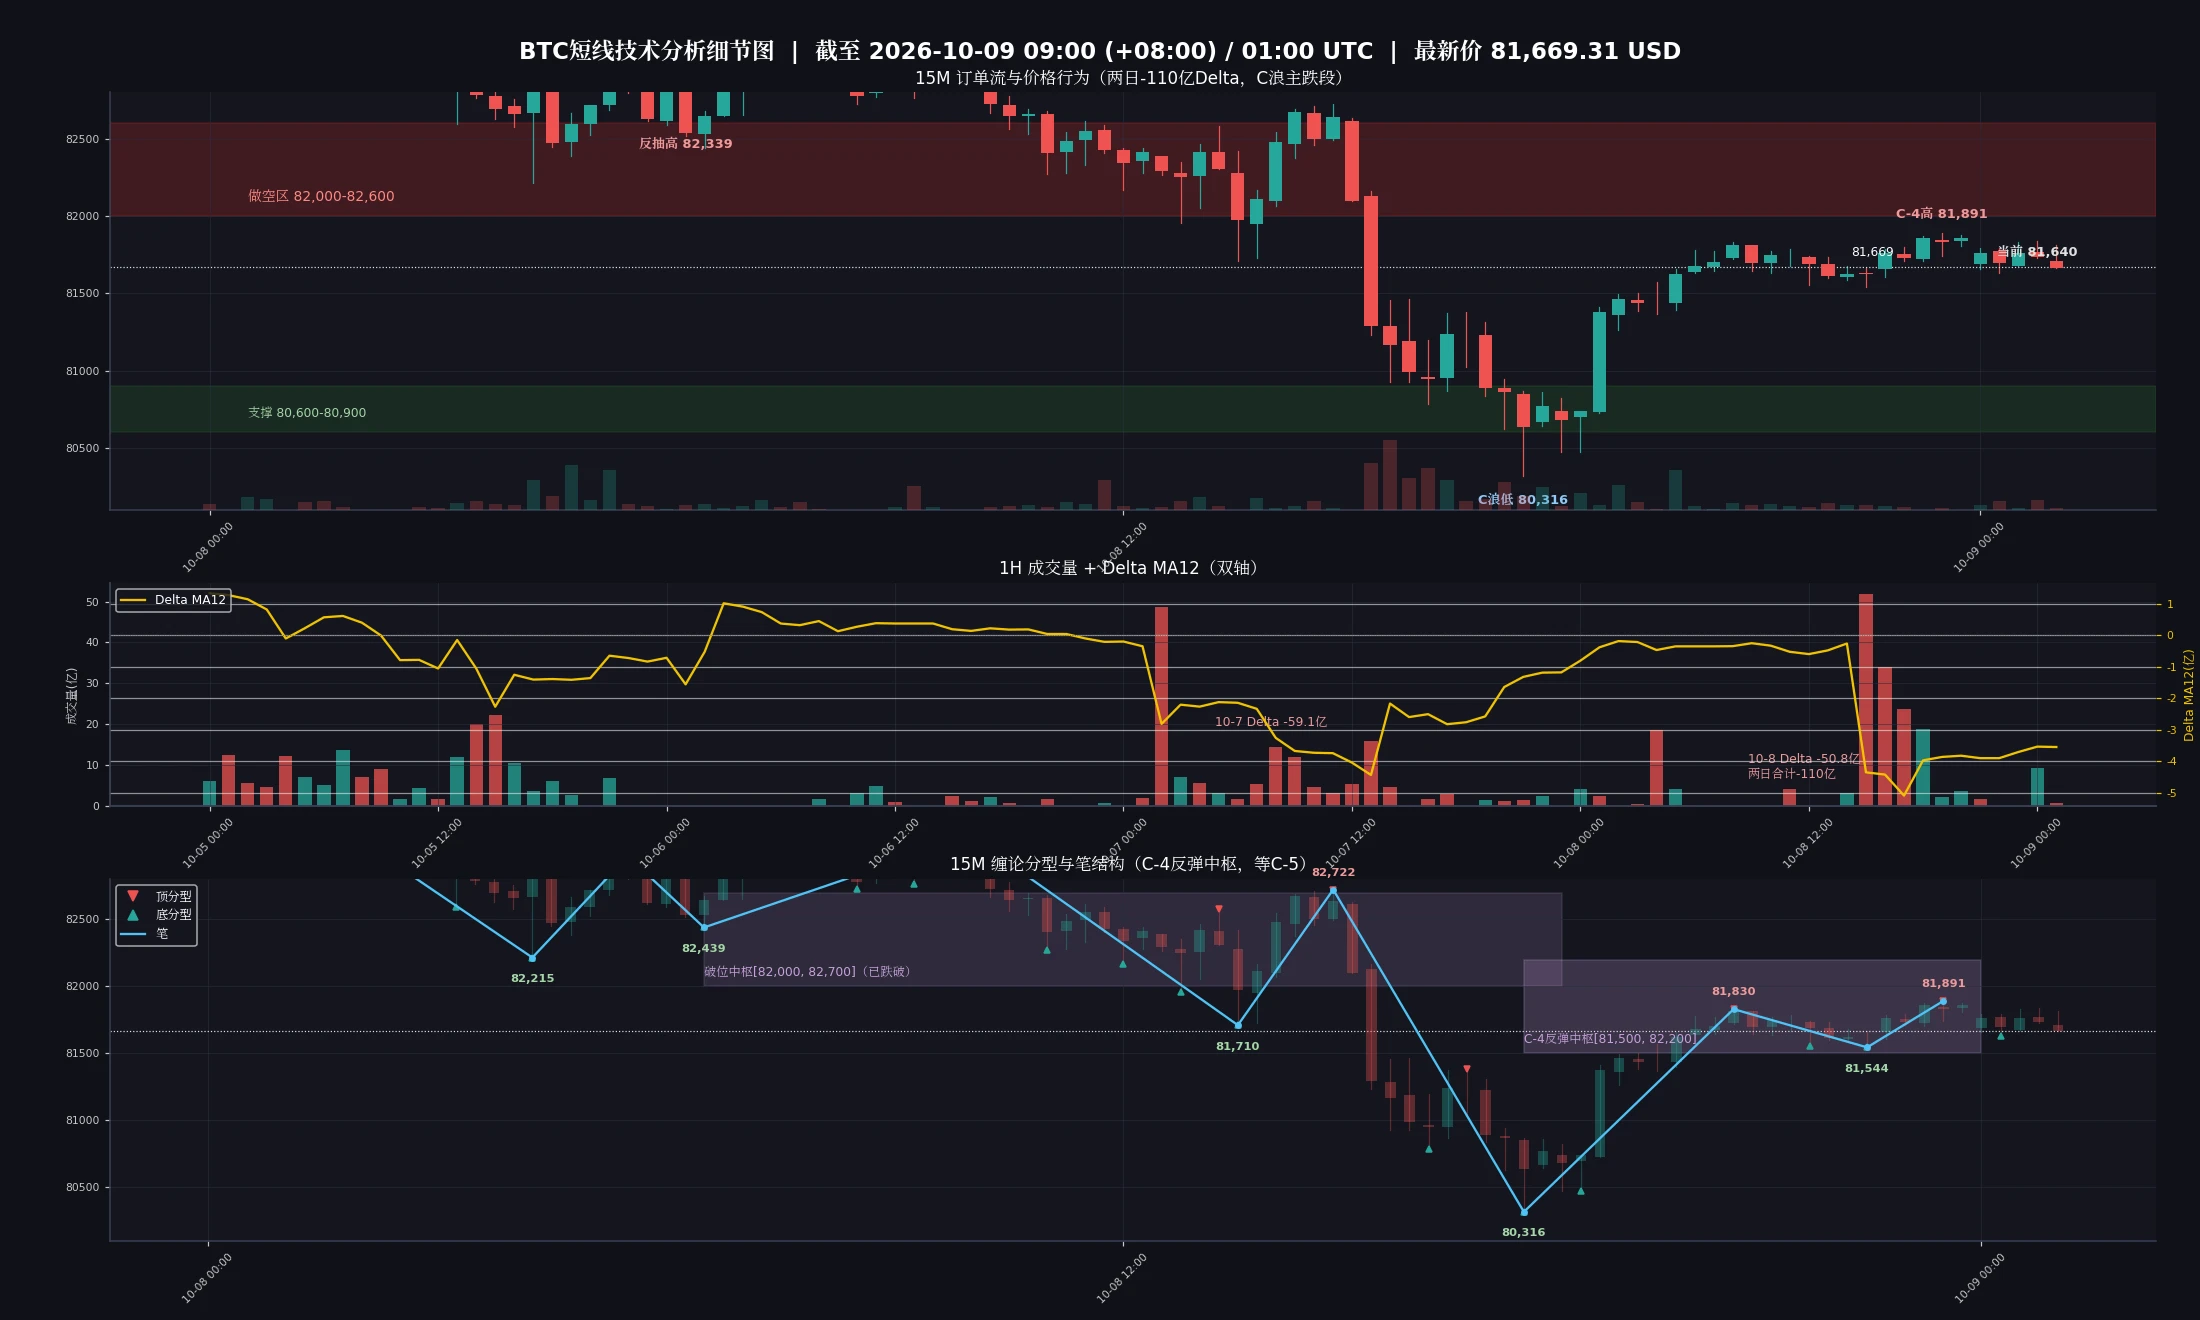The width and height of the screenshot is (2200, 1320).
Task: Click the tall red volume bar at 10-07
Action: tap(1161, 706)
